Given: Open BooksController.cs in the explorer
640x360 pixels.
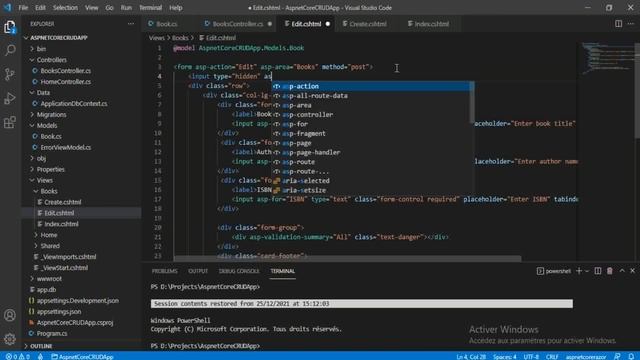Looking at the screenshot, I should [65, 71].
